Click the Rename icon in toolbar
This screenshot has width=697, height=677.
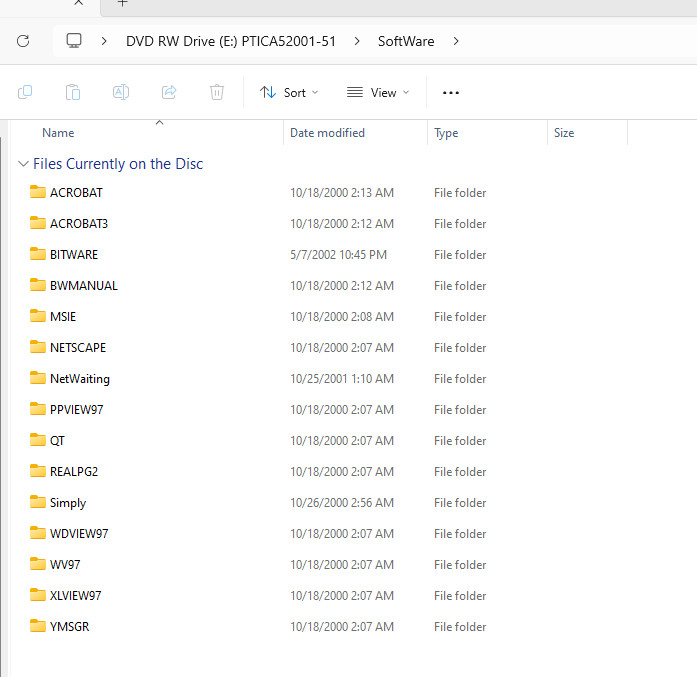(x=121, y=92)
